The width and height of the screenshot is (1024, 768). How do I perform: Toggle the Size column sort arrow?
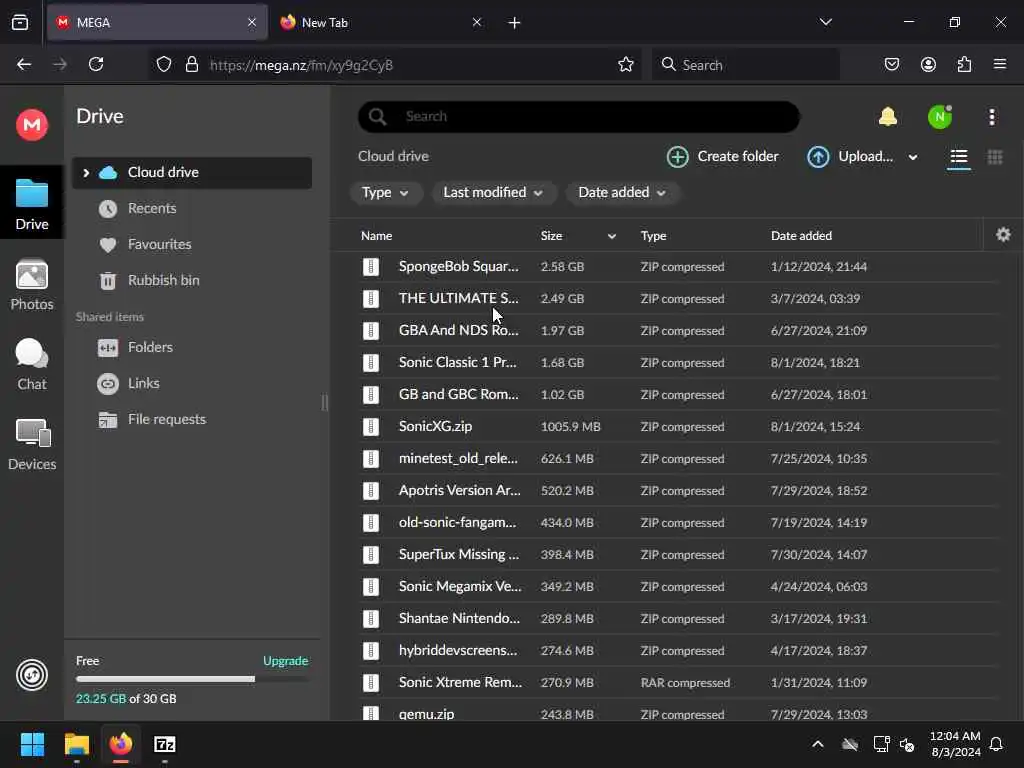612,236
